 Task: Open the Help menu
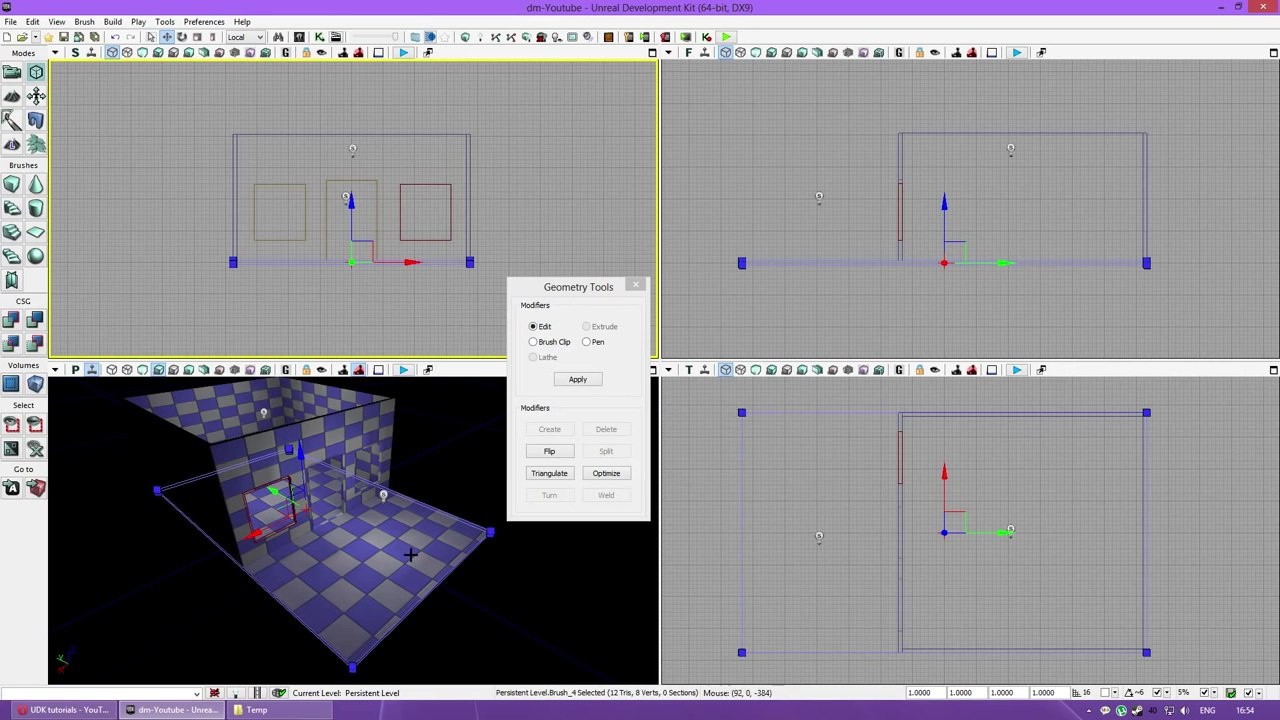[242, 22]
